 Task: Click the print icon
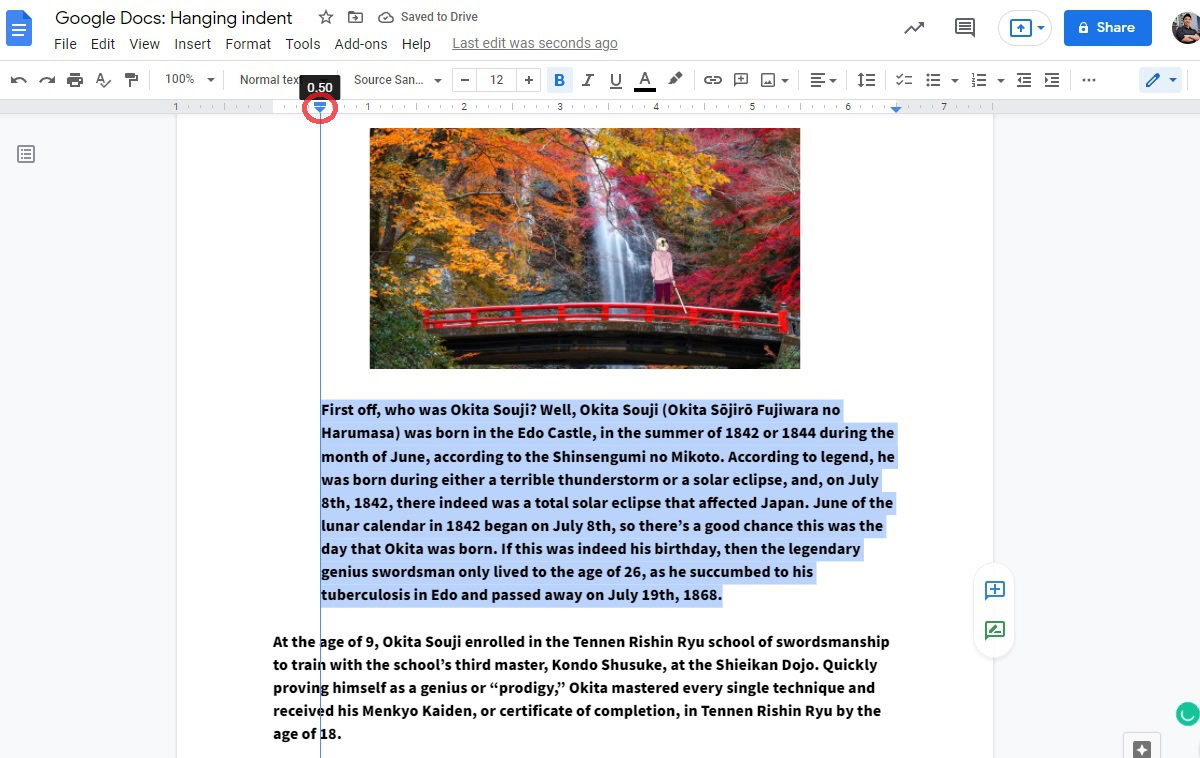click(x=75, y=79)
